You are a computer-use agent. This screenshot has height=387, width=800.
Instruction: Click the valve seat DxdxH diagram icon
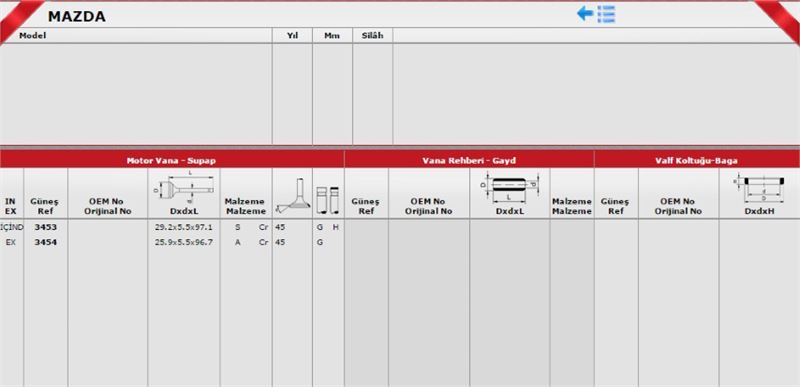click(759, 188)
